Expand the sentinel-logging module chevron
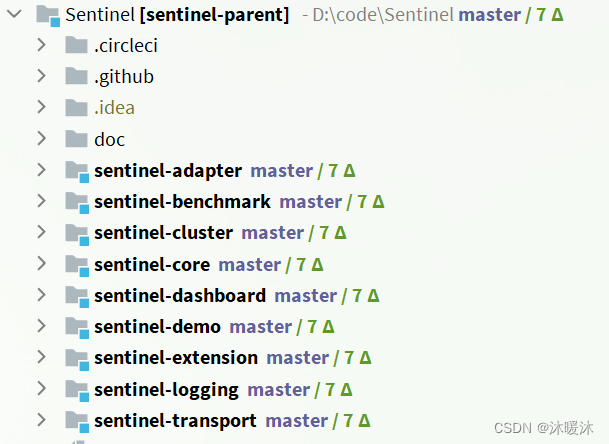 (x=41, y=390)
